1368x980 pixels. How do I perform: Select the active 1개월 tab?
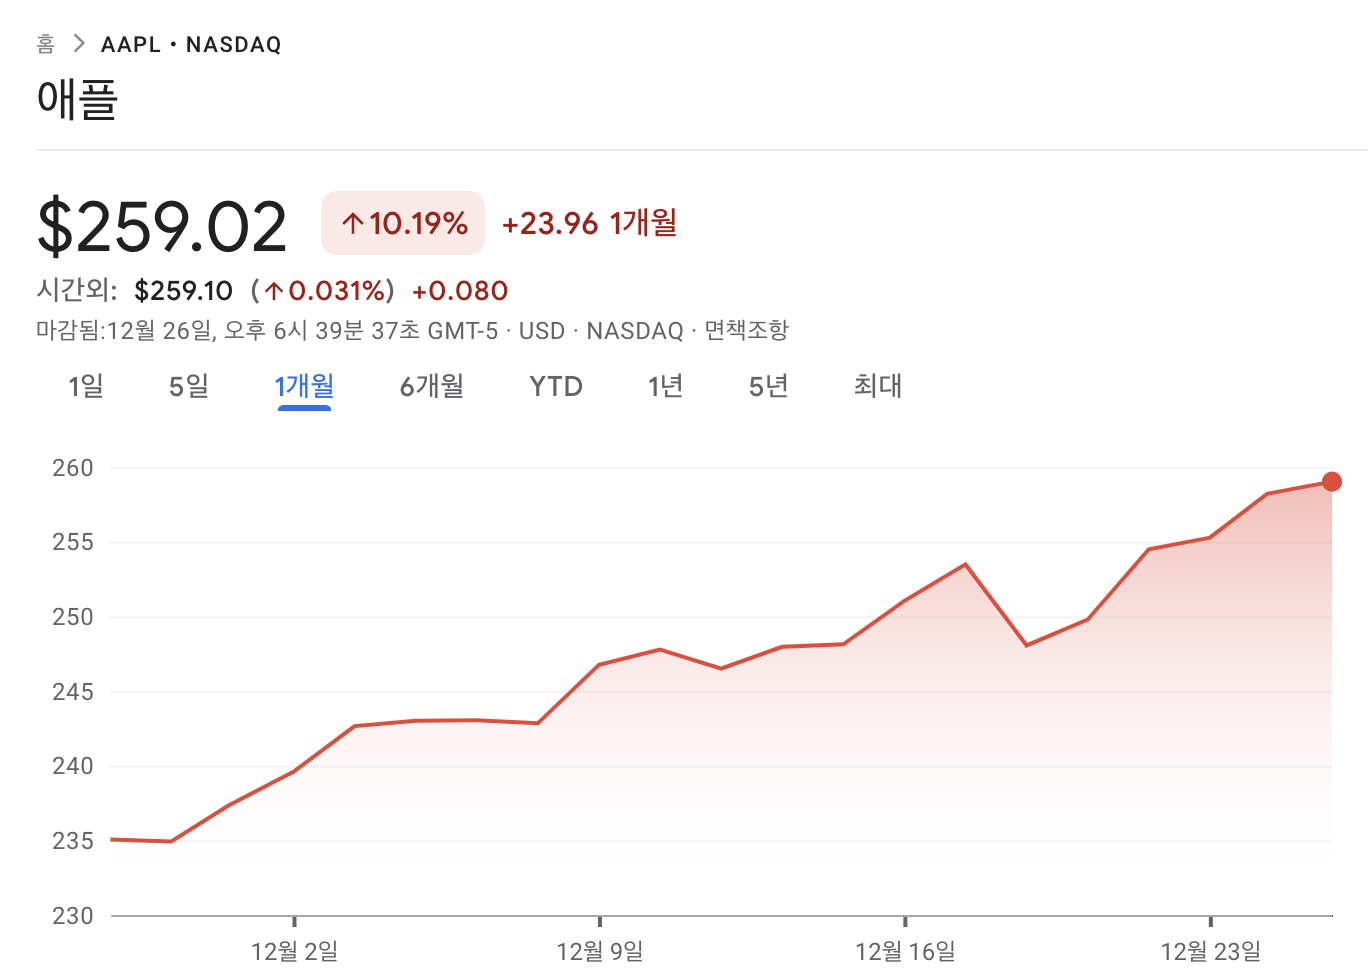click(304, 386)
